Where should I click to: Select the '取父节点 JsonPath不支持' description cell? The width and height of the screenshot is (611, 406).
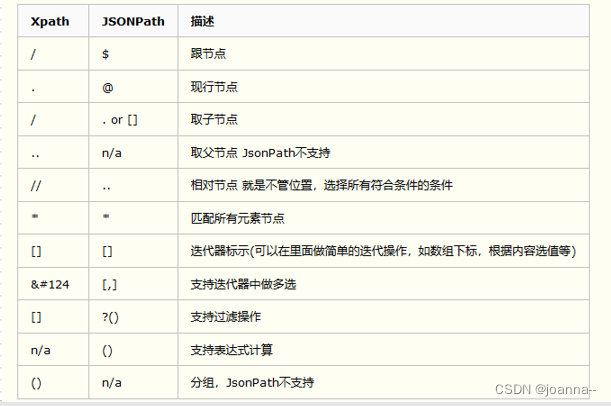click(x=383, y=152)
